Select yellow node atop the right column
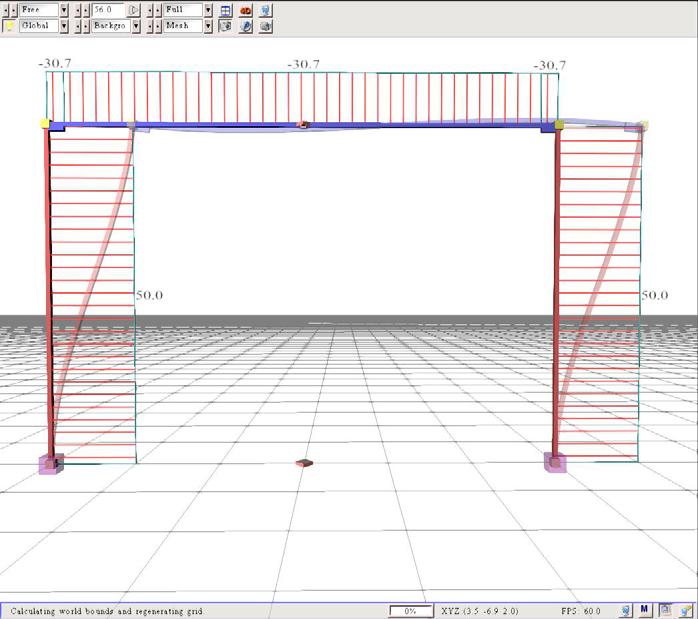This screenshot has width=698, height=619. pyautogui.click(x=560, y=124)
